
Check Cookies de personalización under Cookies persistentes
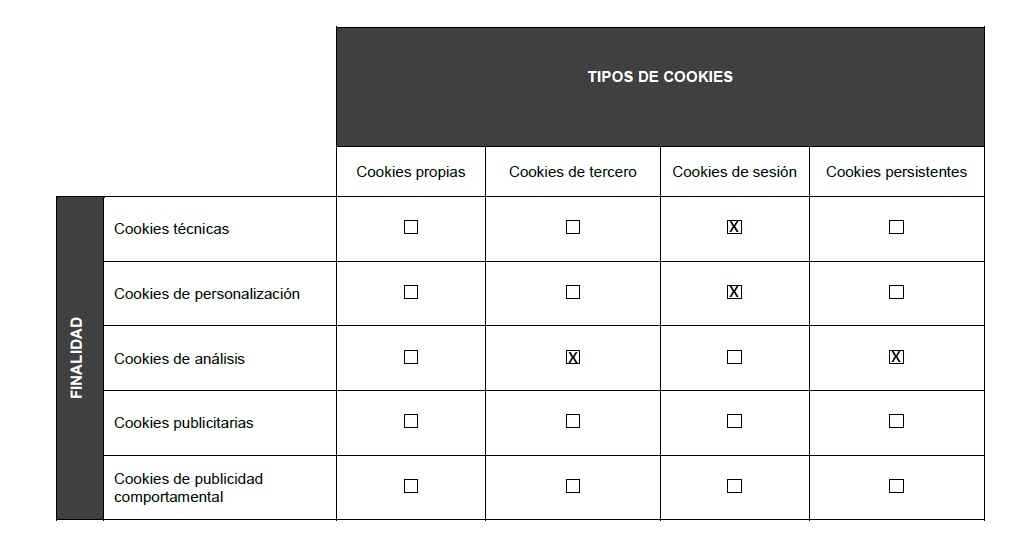(x=896, y=292)
